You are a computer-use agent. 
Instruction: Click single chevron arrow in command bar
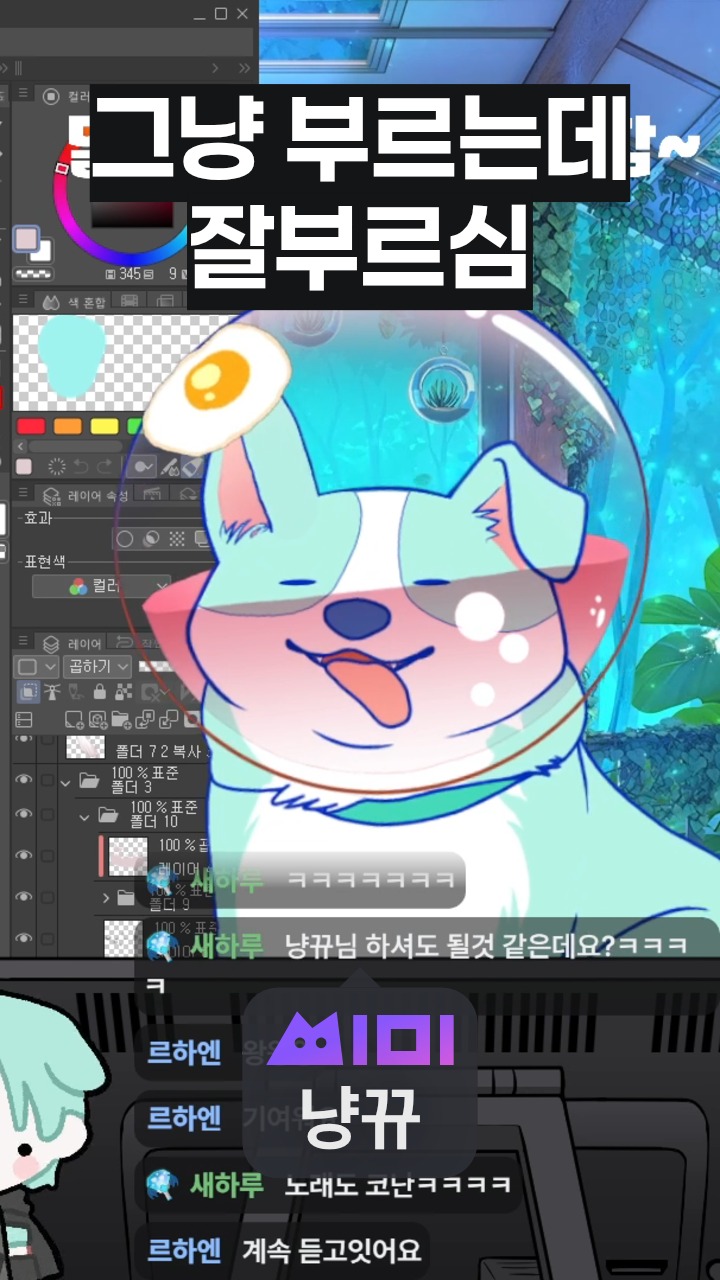pos(213,67)
